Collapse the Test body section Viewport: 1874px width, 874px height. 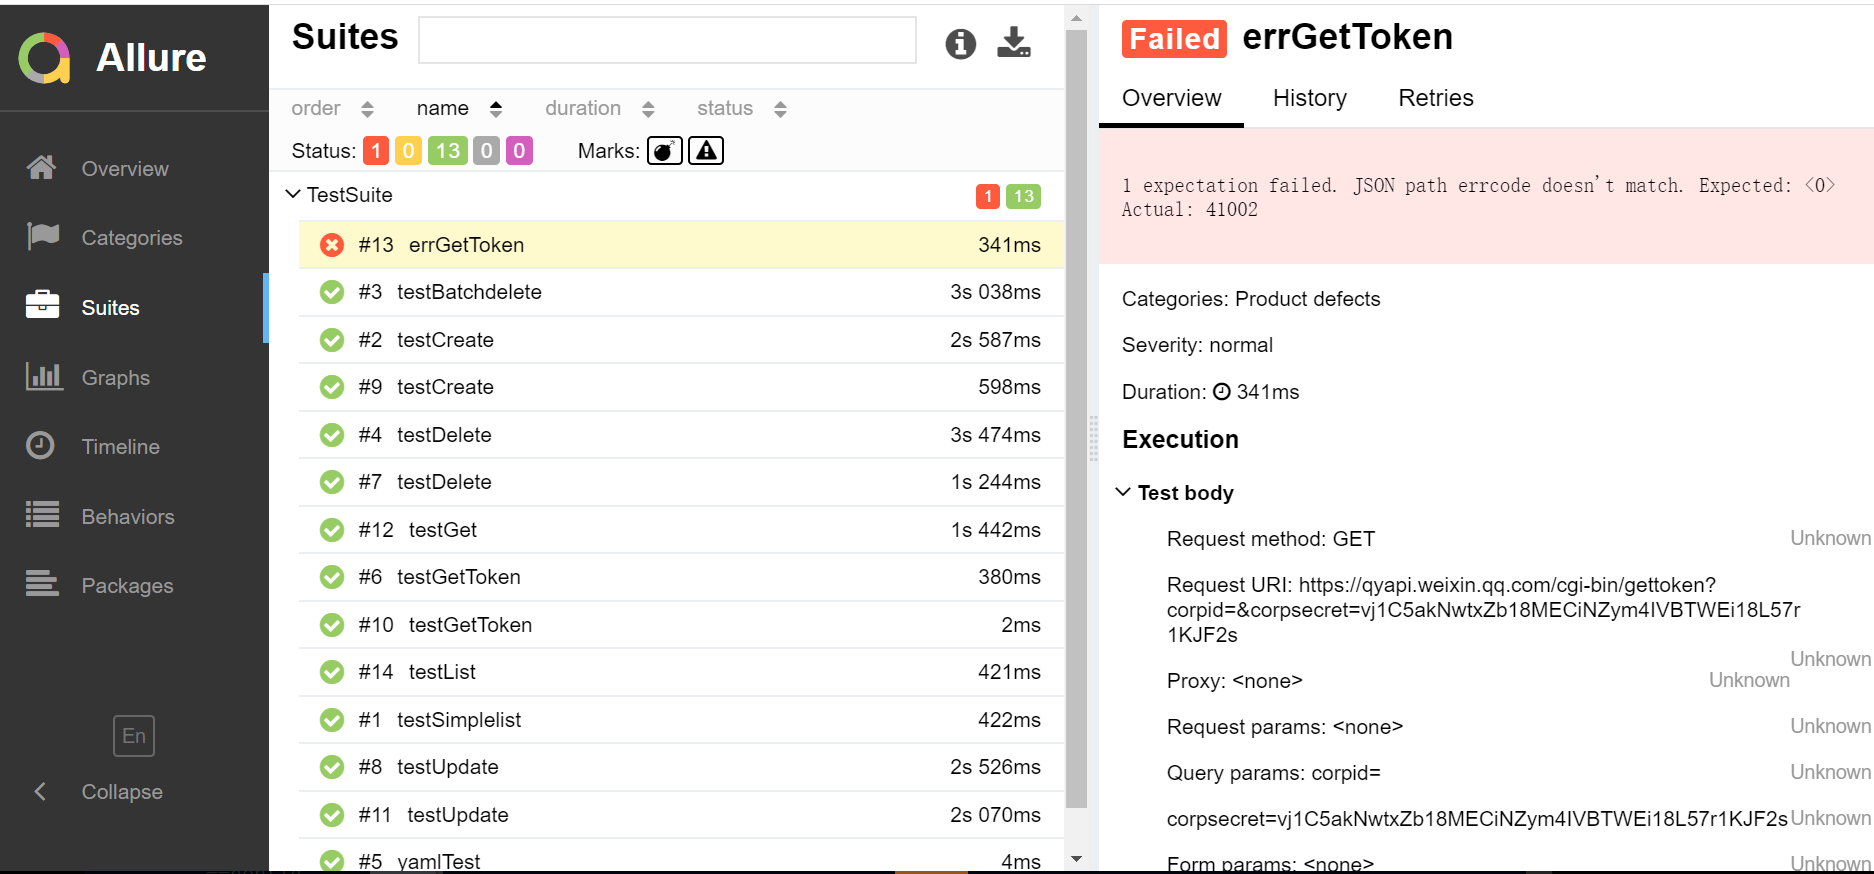[x=1124, y=492]
